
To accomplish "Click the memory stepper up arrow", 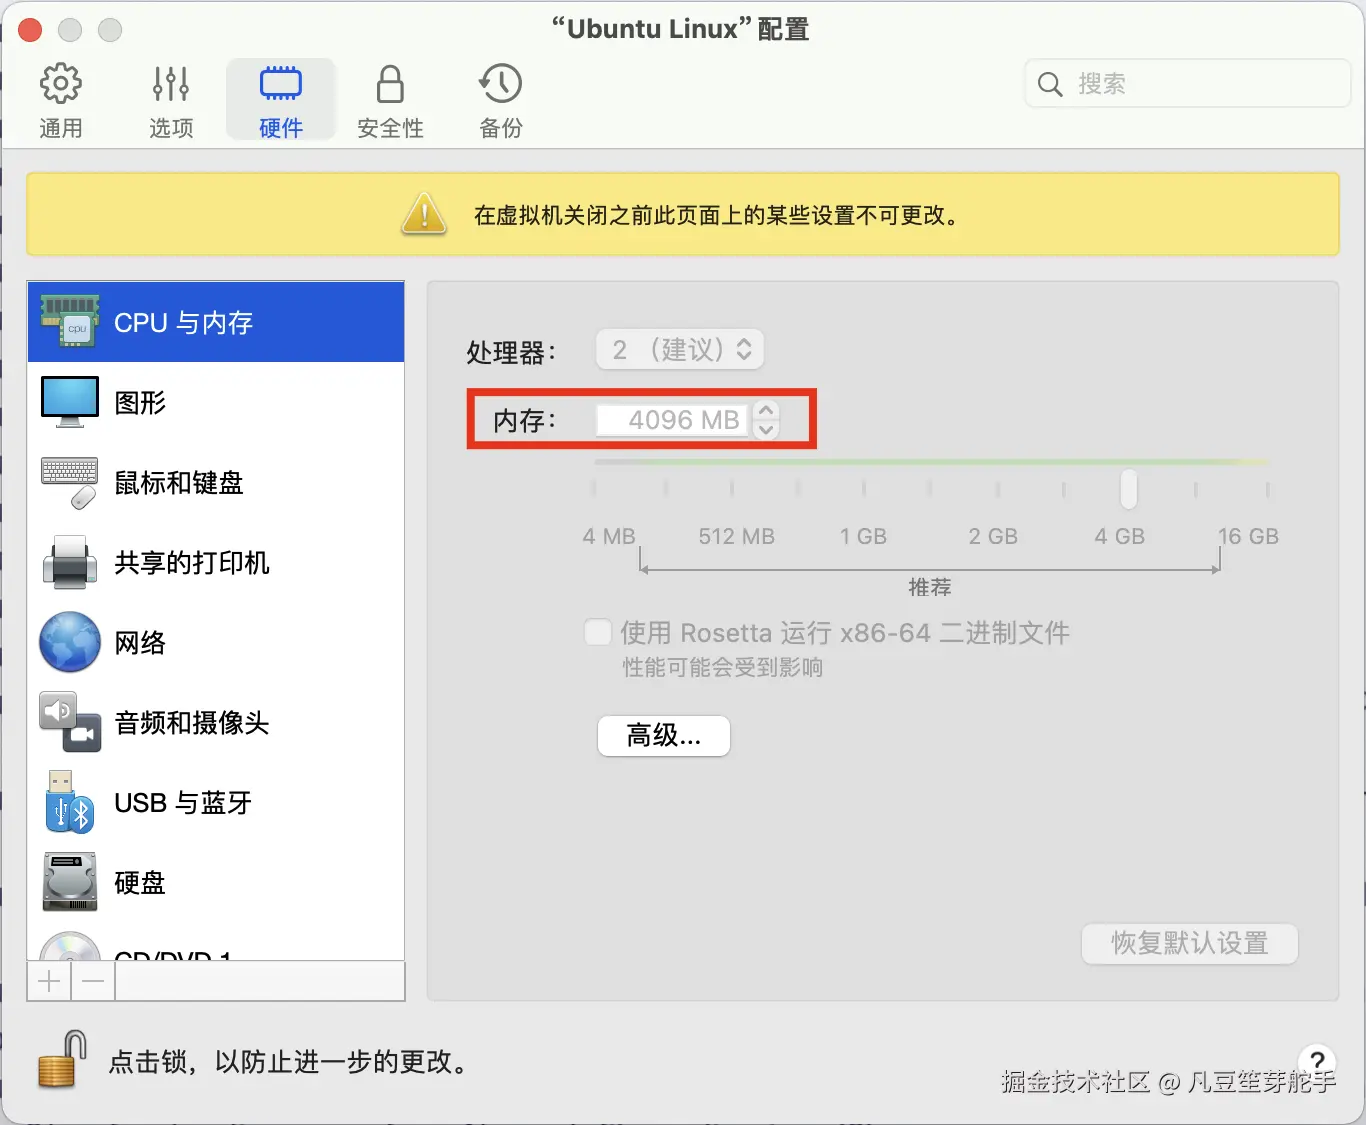I will [x=766, y=410].
